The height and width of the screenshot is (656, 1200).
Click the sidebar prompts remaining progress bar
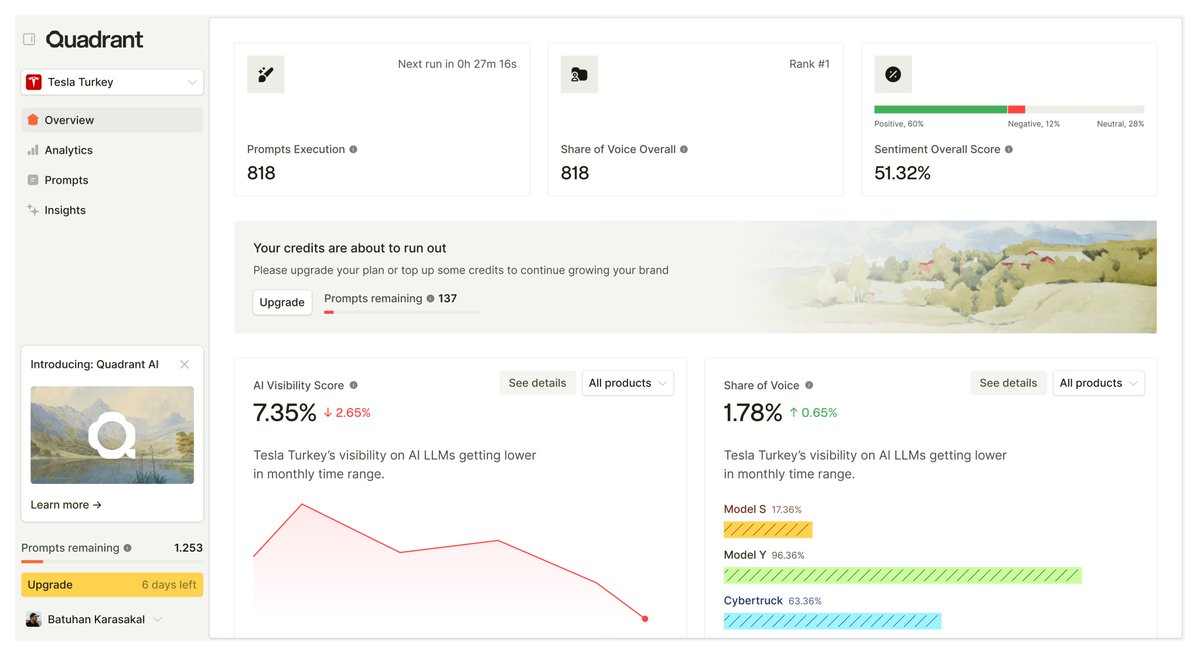pyautogui.click(x=112, y=562)
